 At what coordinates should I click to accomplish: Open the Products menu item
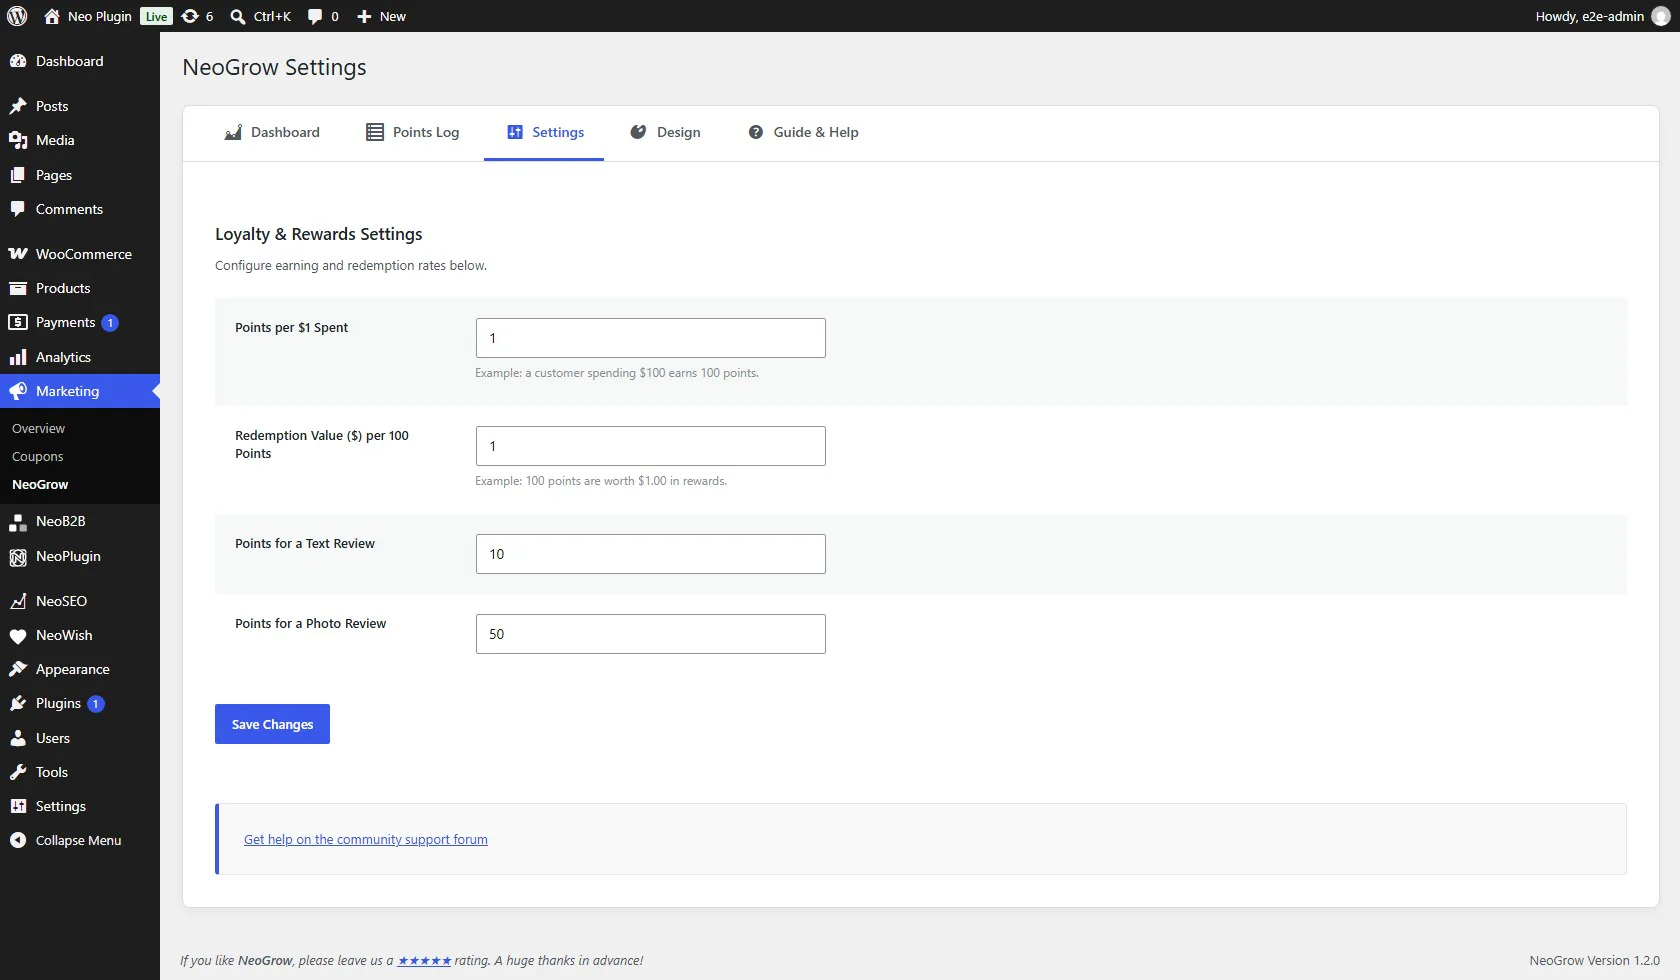pos(80,288)
